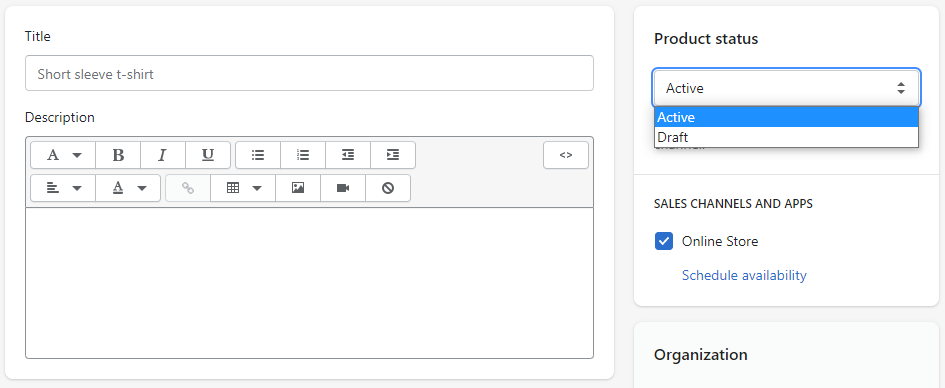Choose Active in the status list
Screen dimensions: 945x388
(786, 117)
